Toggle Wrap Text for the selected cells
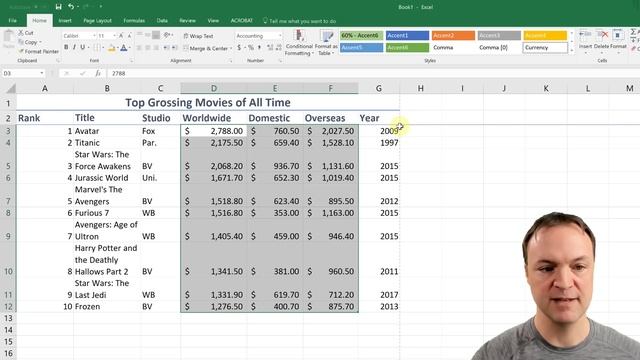This screenshot has width=640, height=360. point(198,36)
